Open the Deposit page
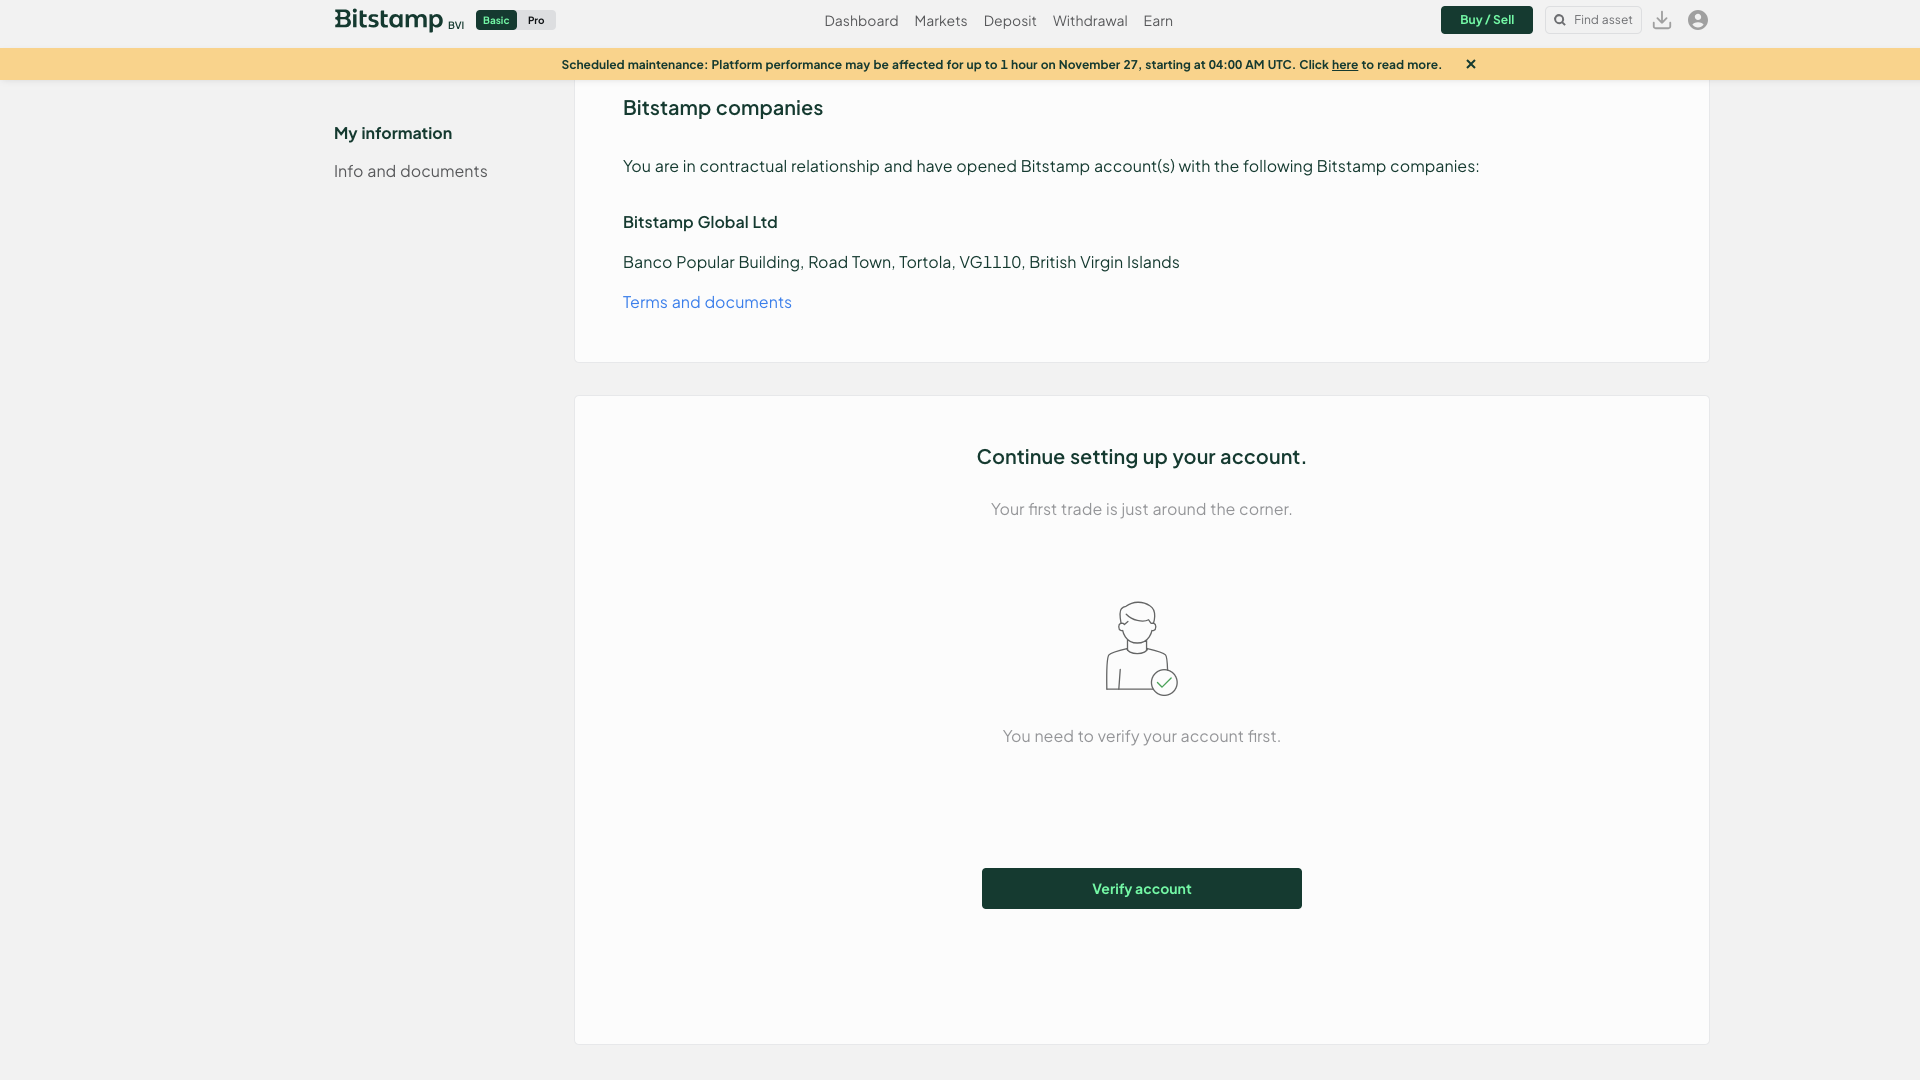1920x1080 pixels. [1010, 21]
